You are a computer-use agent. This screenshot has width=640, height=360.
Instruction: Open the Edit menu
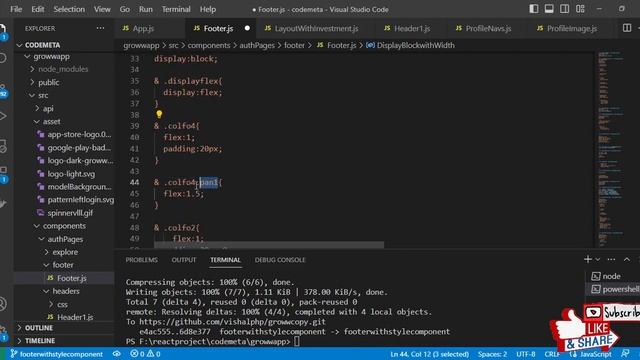(38, 9)
